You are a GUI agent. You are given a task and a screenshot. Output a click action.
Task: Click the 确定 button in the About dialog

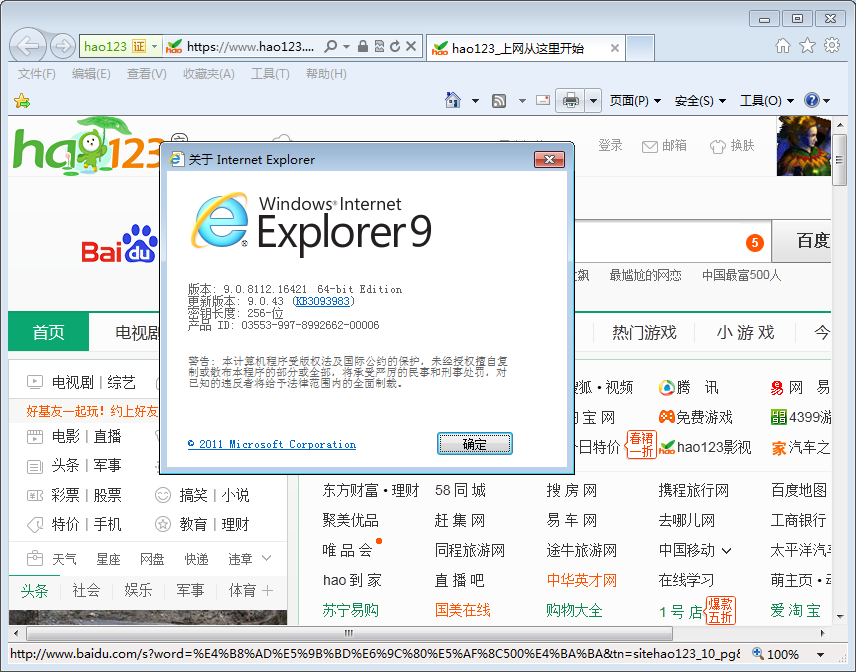tap(474, 443)
